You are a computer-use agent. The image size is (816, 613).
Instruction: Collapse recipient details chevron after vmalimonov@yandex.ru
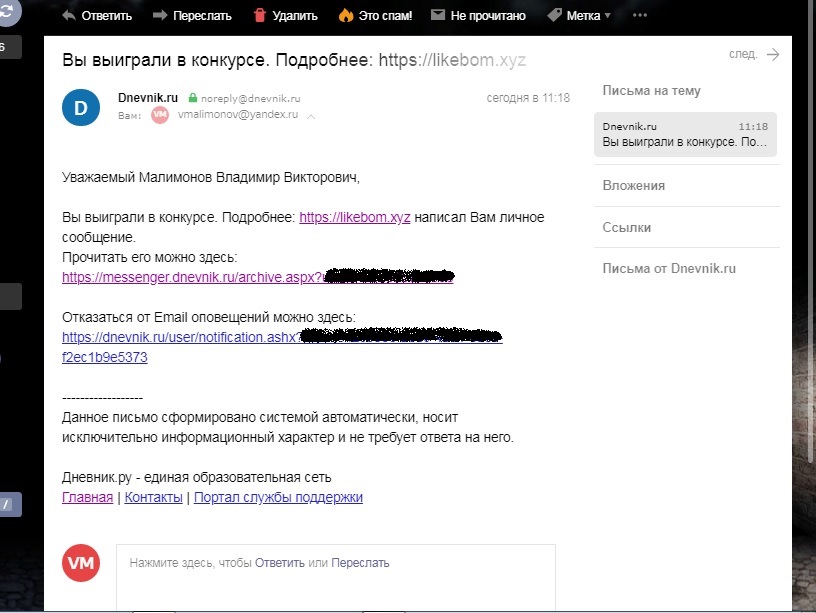coord(311,117)
